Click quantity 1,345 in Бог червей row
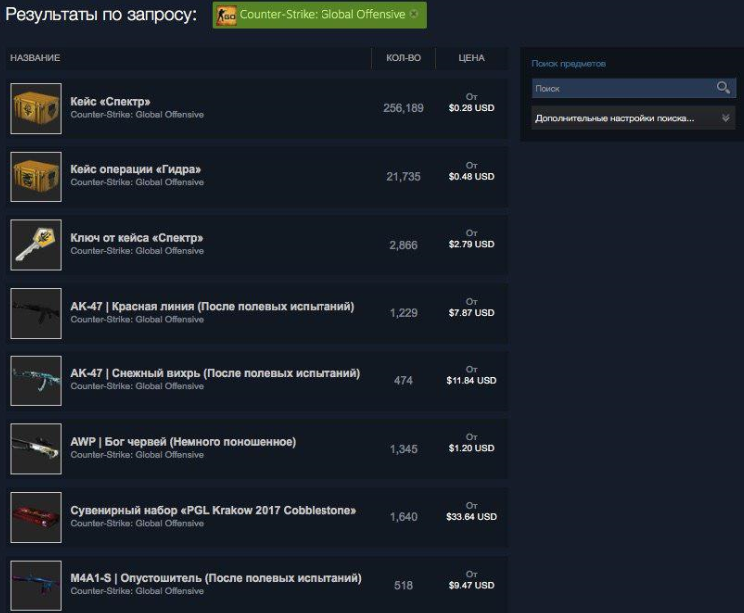This screenshot has width=744, height=613. click(x=403, y=449)
